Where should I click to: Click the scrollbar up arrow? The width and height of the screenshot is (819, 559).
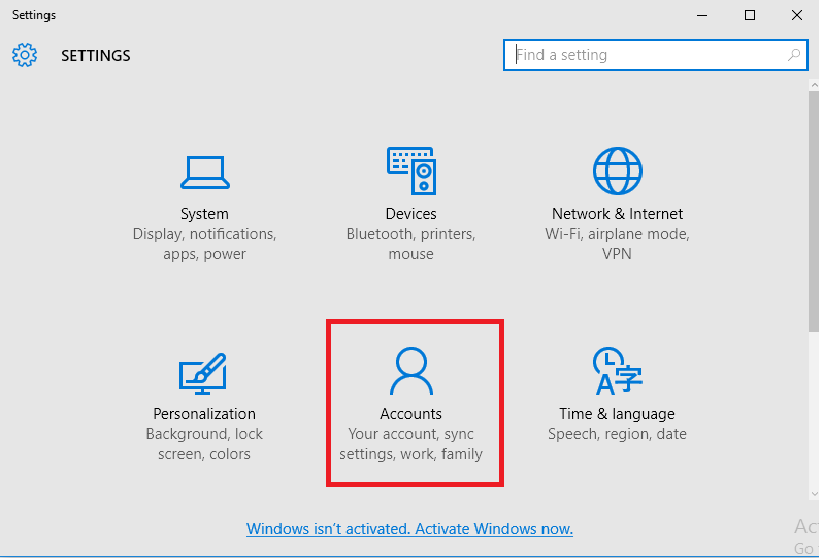(x=814, y=85)
